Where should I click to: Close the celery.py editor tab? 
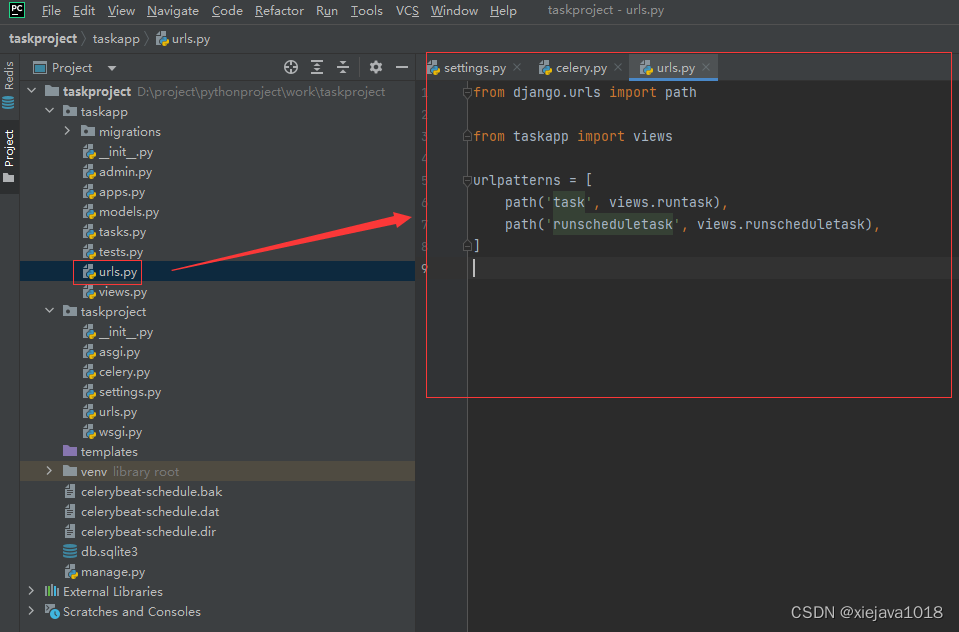(618, 68)
